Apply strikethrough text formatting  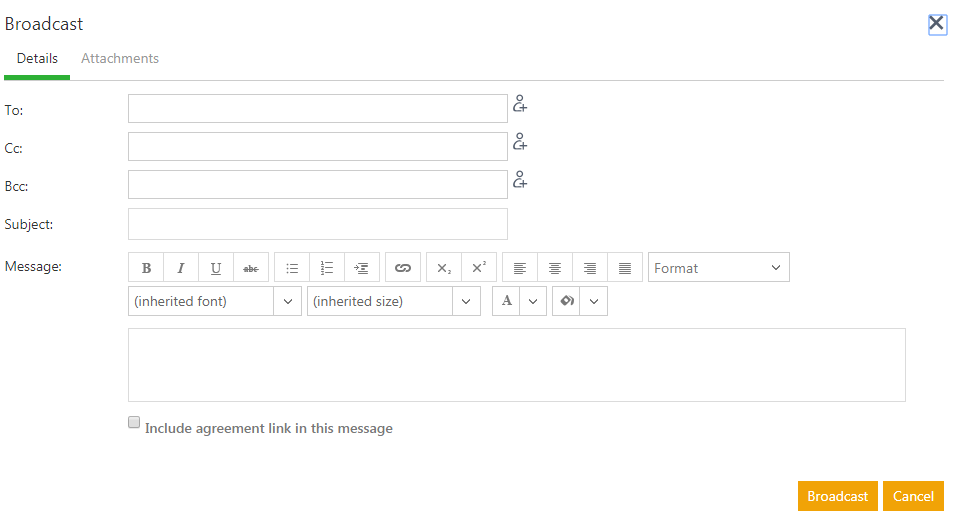[x=251, y=268]
